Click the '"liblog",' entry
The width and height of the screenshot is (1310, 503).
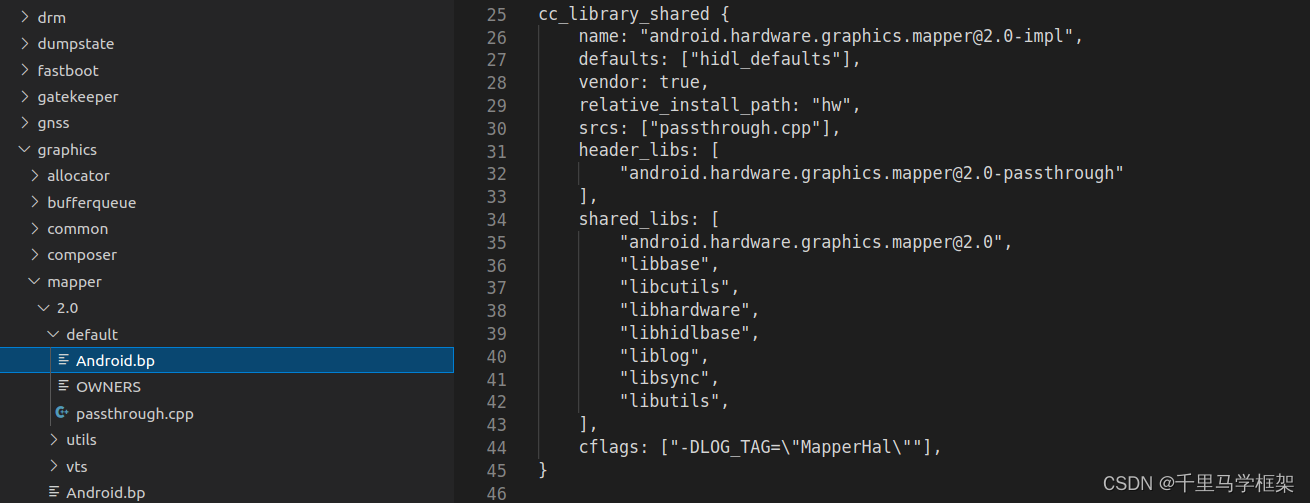[664, 357]
